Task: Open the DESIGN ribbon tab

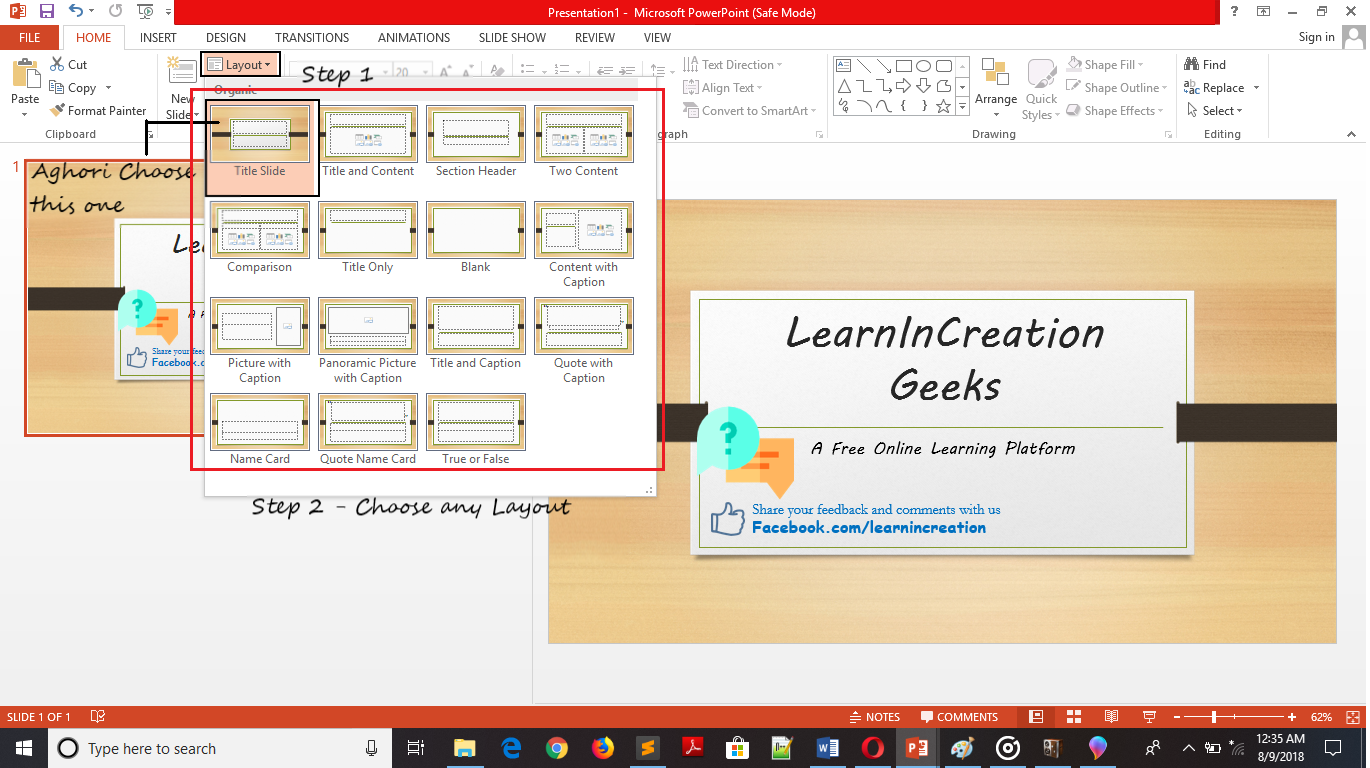Action: 226,38
